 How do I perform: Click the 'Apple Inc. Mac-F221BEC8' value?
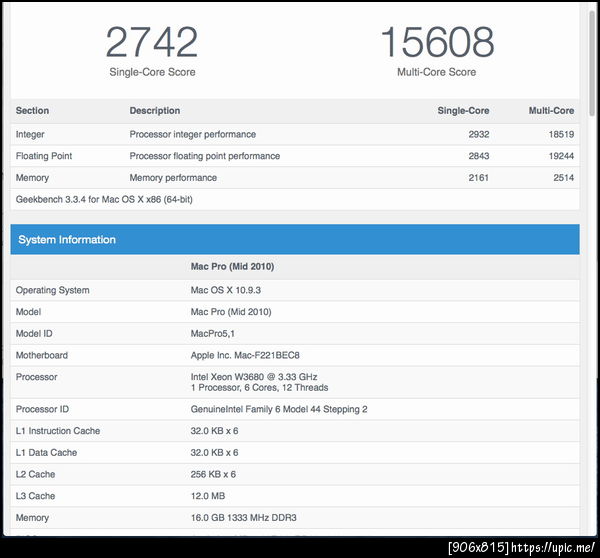click(x=245, y=355)
